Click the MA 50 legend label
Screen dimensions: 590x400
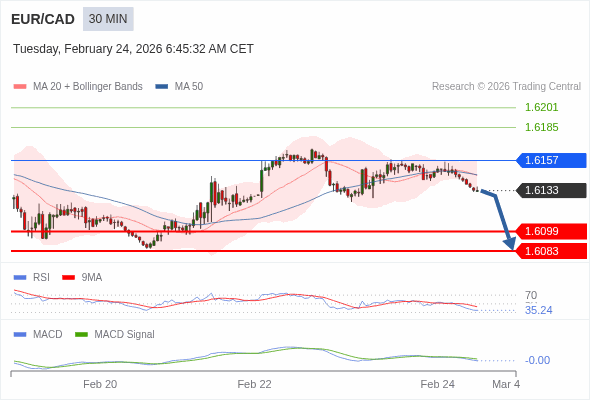pos(189,87)
